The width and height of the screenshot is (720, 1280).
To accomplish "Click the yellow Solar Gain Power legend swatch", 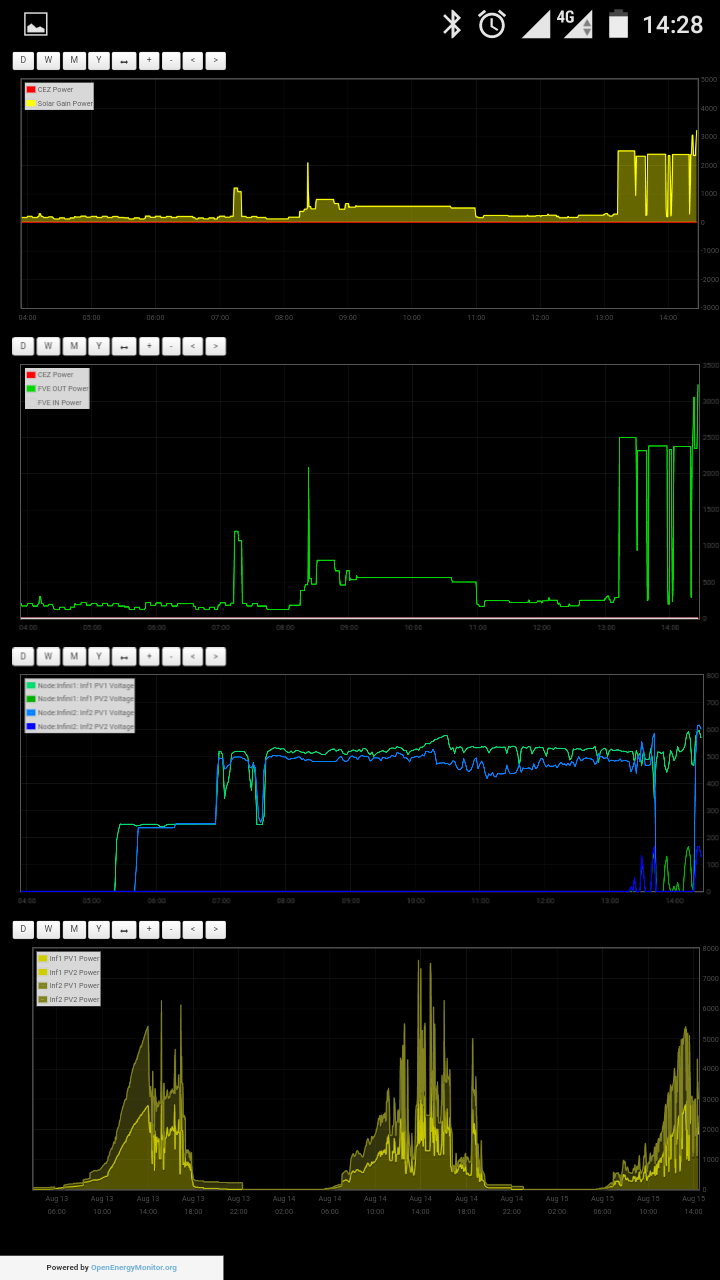I will (31, 103).
